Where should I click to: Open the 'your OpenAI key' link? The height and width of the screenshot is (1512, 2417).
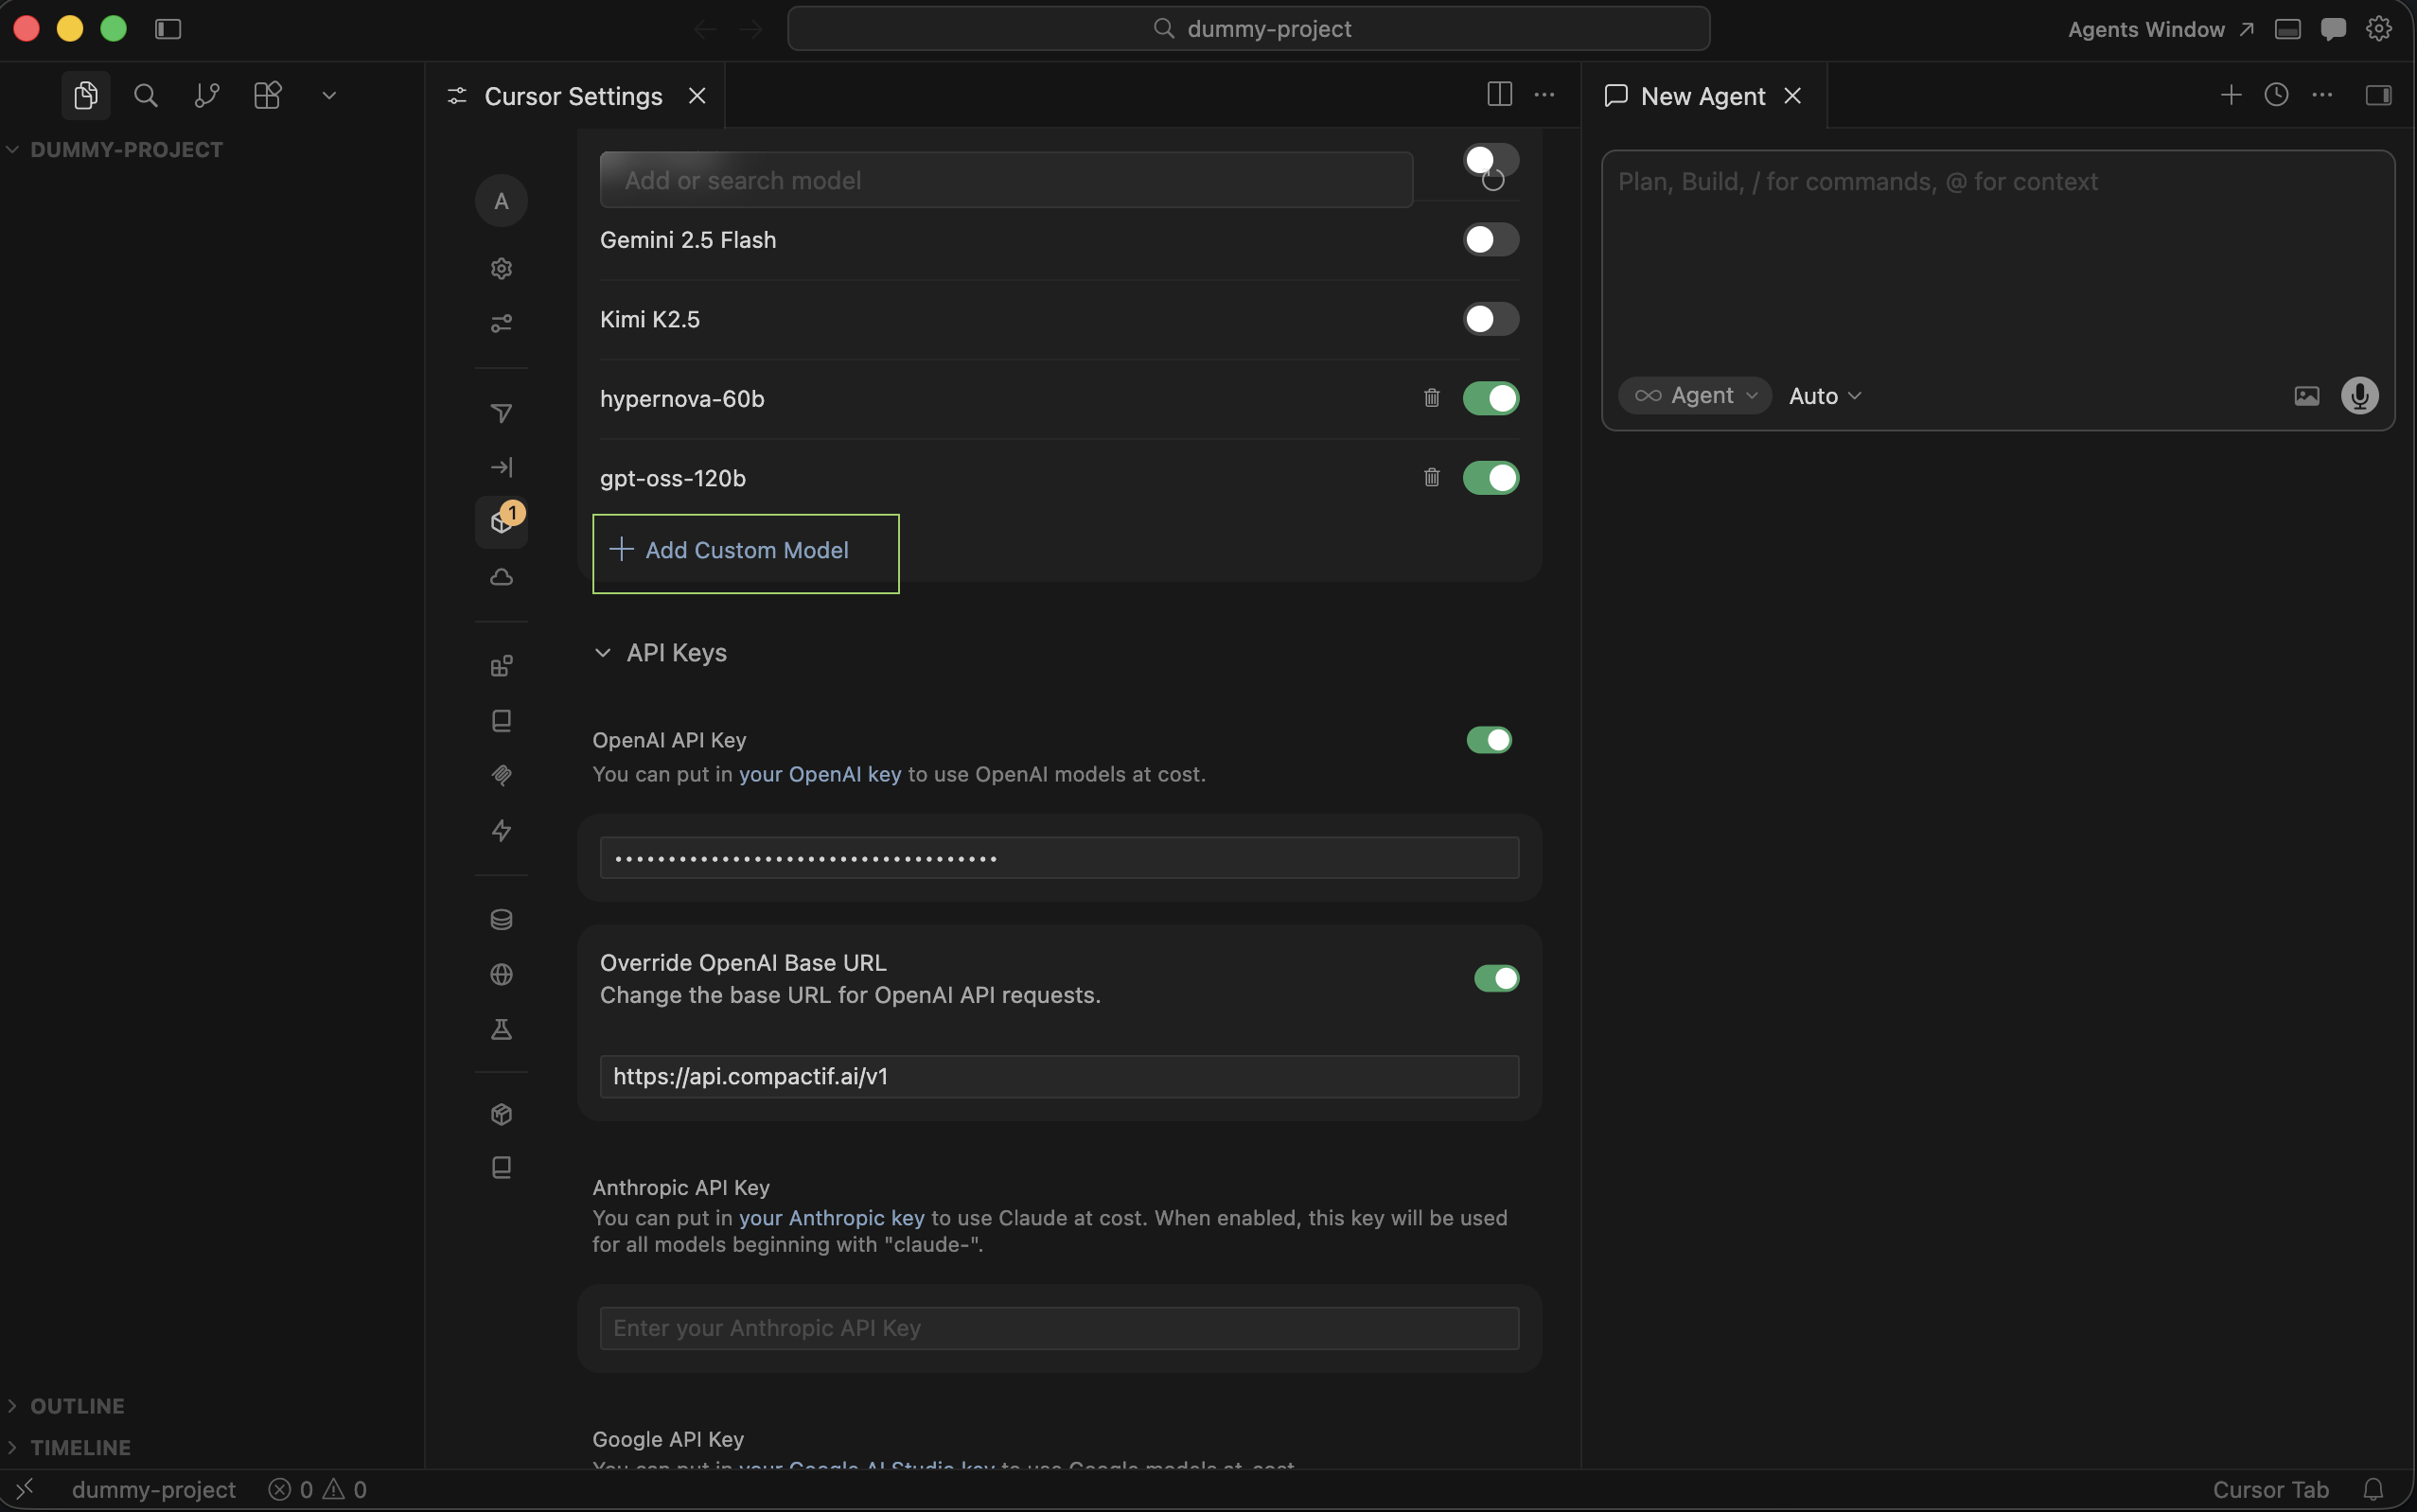pos(820,774)
